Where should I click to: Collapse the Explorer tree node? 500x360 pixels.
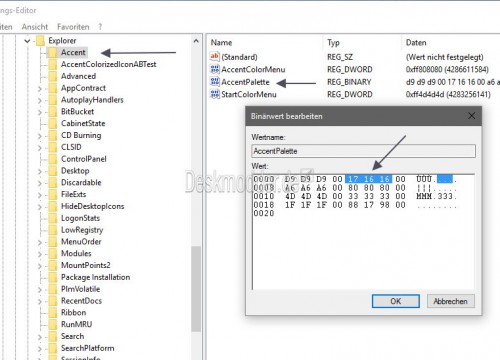click(x=27, y=41)
